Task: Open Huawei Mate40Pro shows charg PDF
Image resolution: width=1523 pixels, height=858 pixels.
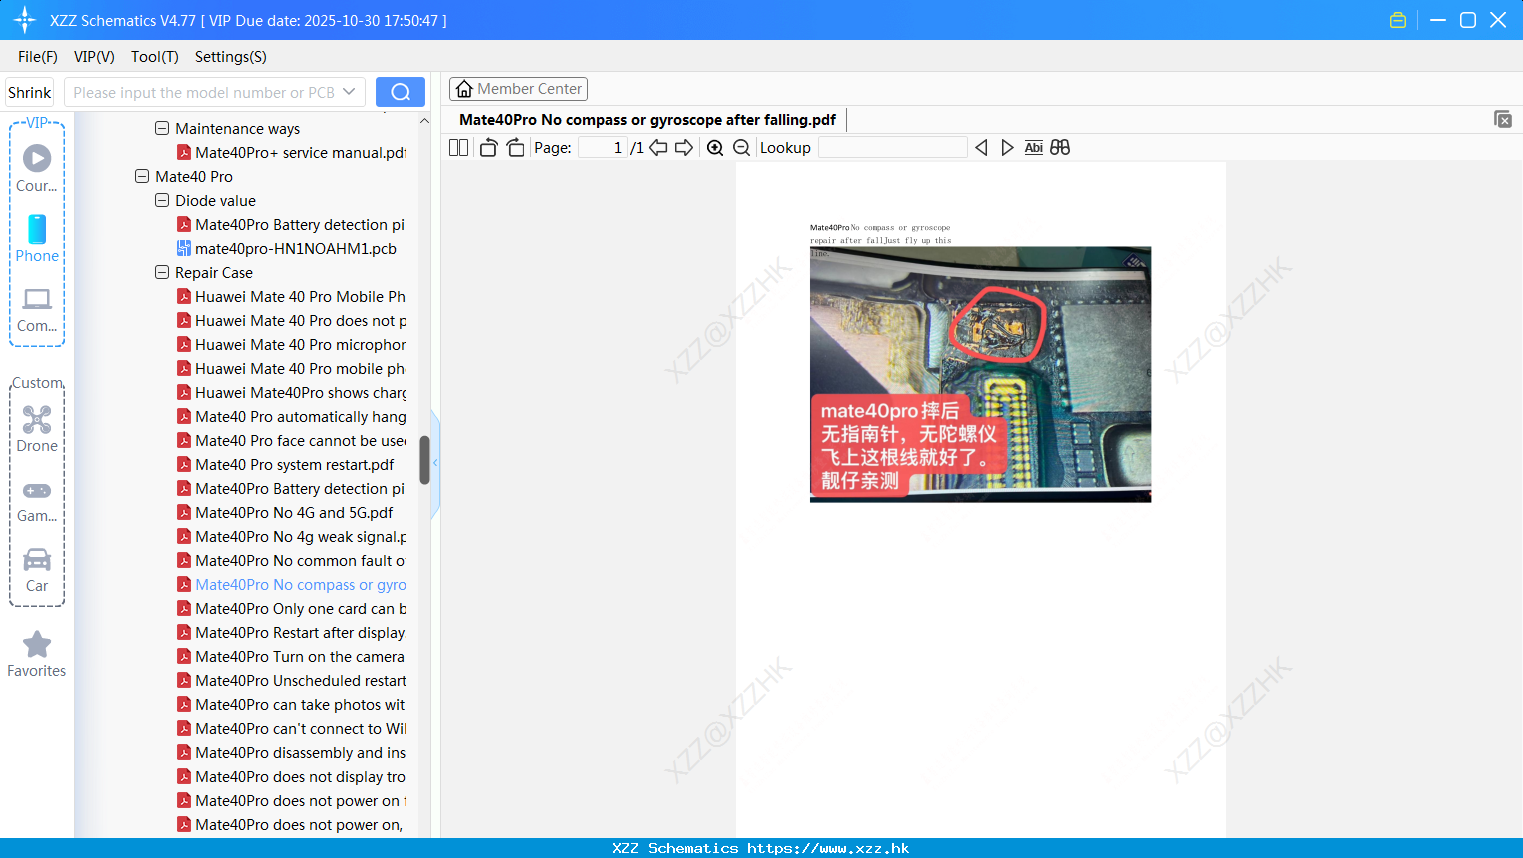Action: coord(291,392)
